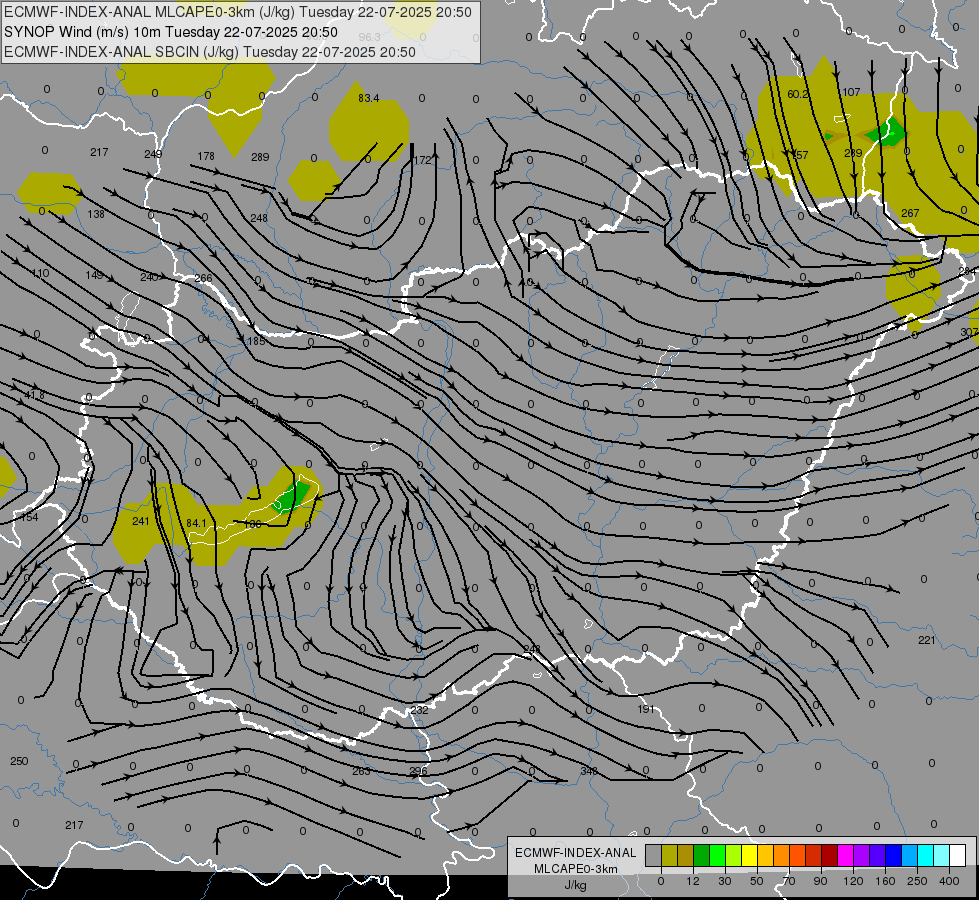Click the legend tick label '50'

tap(757, 881)
